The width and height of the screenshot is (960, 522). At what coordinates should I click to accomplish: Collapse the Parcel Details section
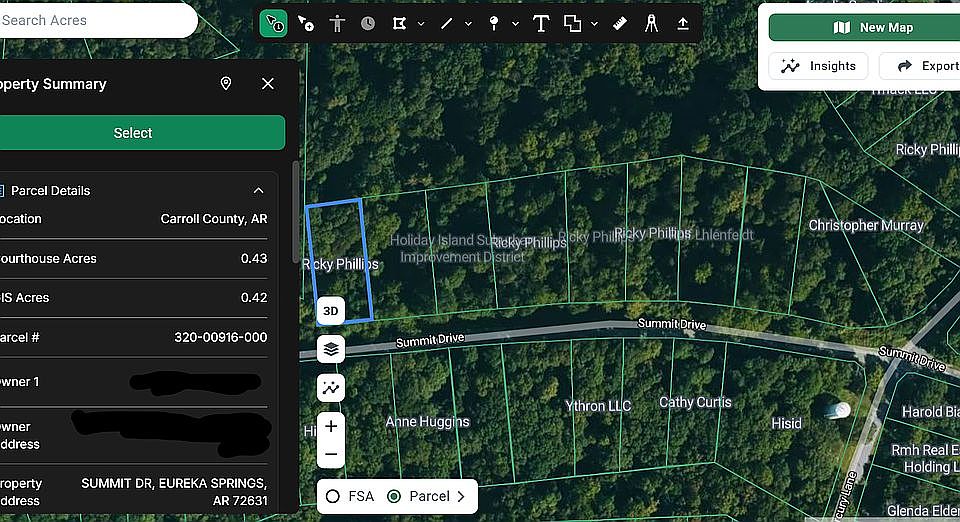(x=258, y=191)
